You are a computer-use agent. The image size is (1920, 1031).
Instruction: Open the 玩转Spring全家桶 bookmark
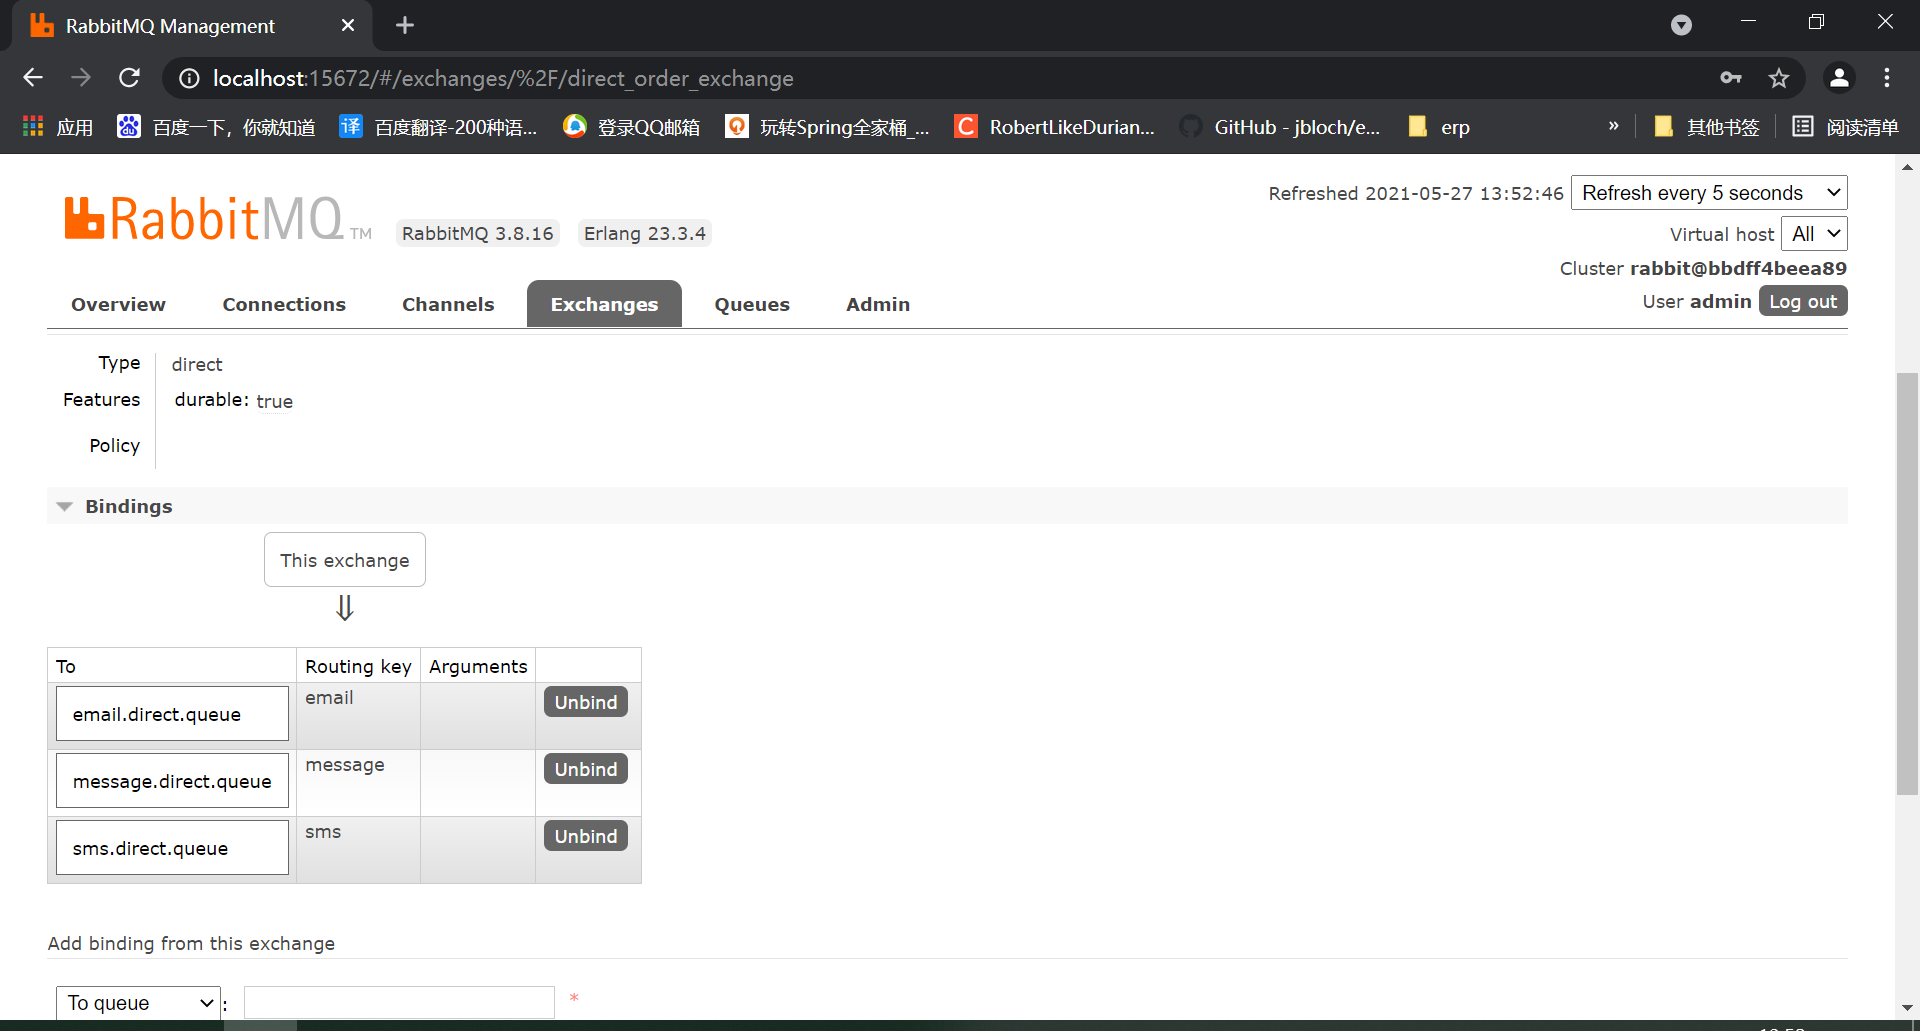pyautogui.click(x=828, y=127)
